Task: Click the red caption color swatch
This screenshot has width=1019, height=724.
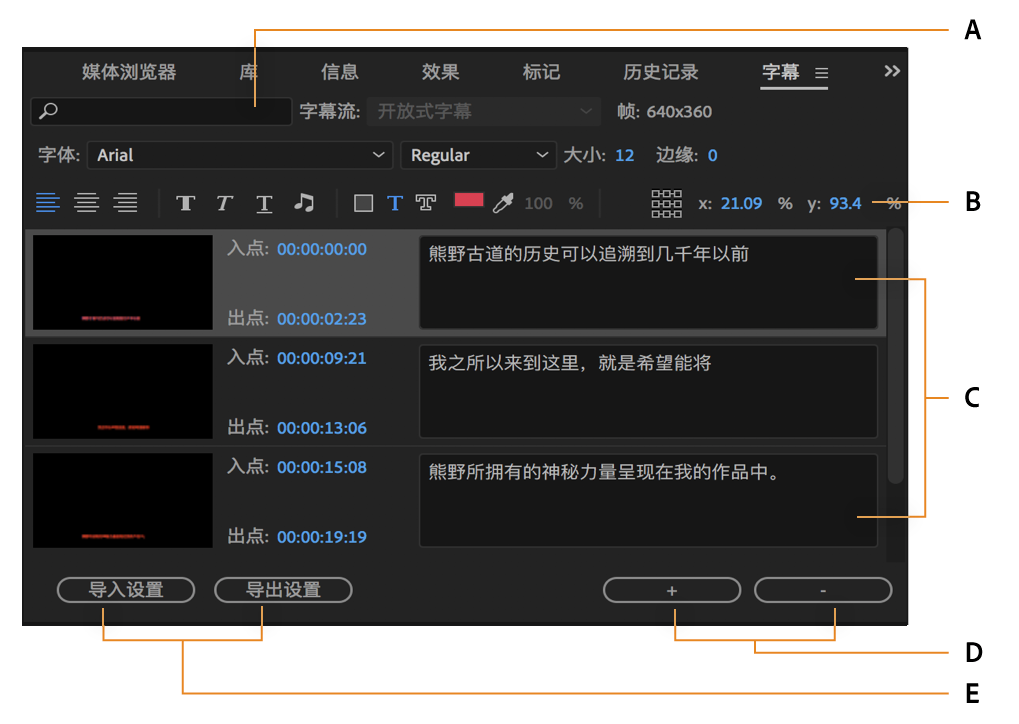Action: tap(468, 200)
